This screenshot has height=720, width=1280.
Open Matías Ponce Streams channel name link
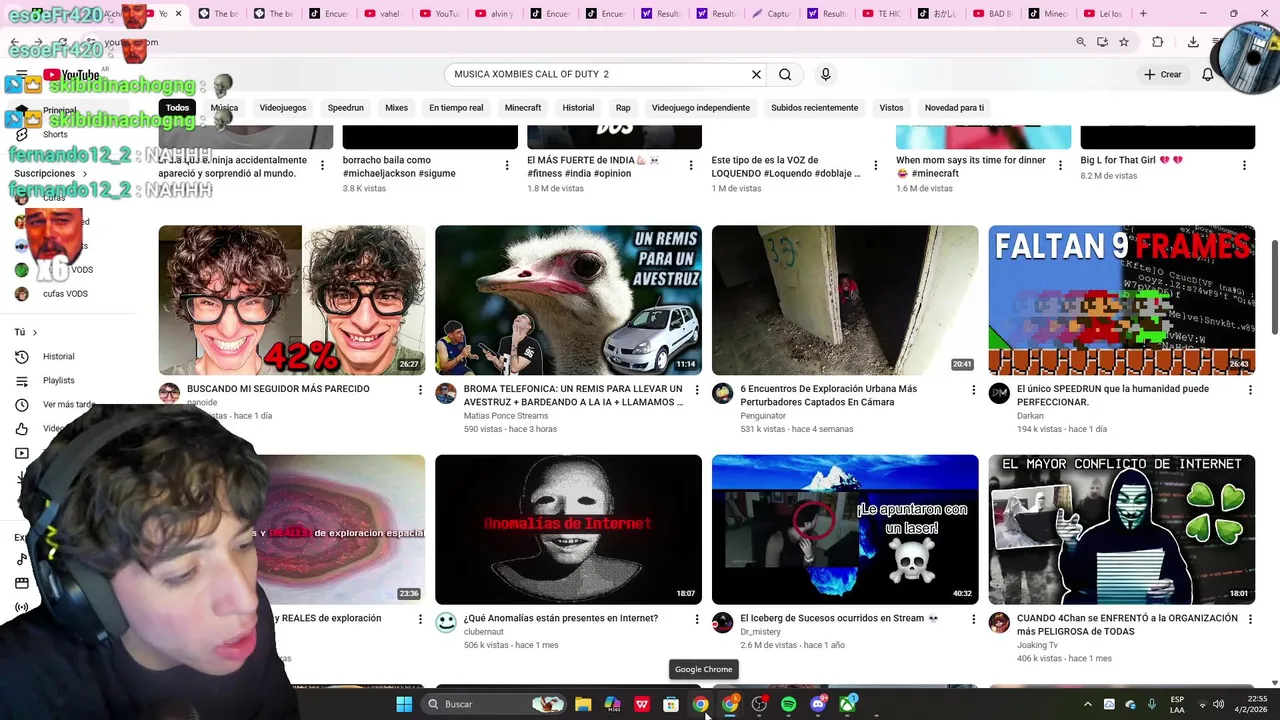click(506, 416)
